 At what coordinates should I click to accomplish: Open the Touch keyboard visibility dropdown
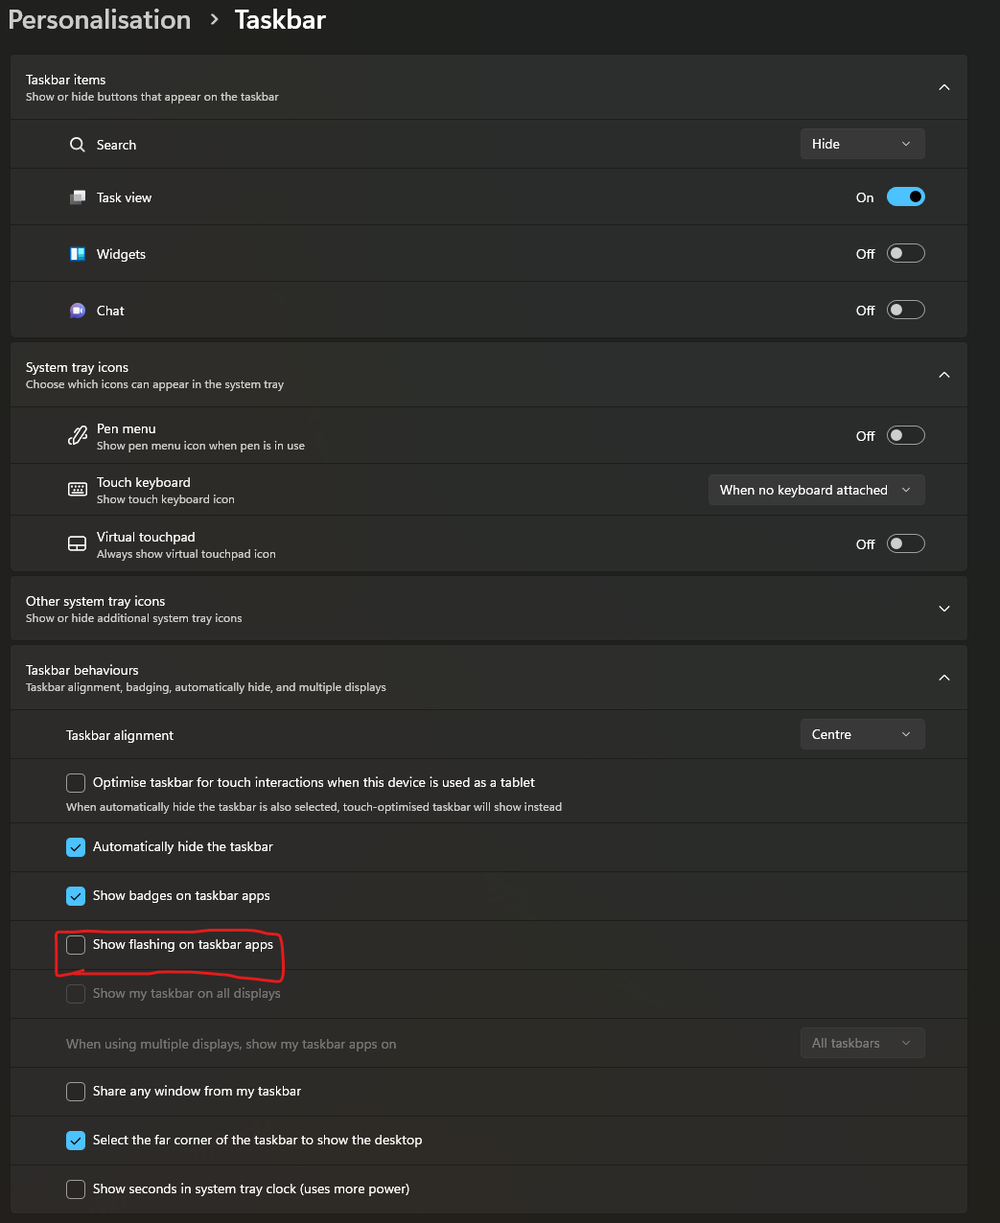point(815,489)
